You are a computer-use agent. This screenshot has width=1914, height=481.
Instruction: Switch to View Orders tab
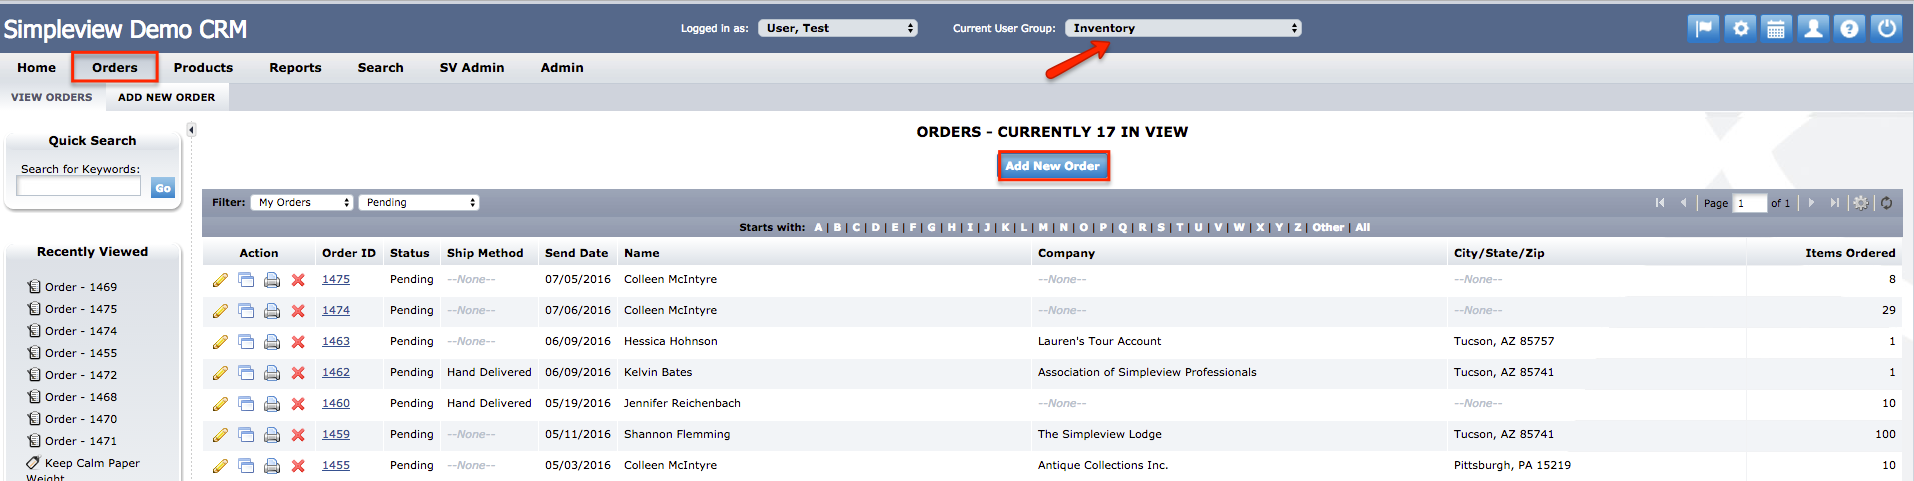point(52,97)
